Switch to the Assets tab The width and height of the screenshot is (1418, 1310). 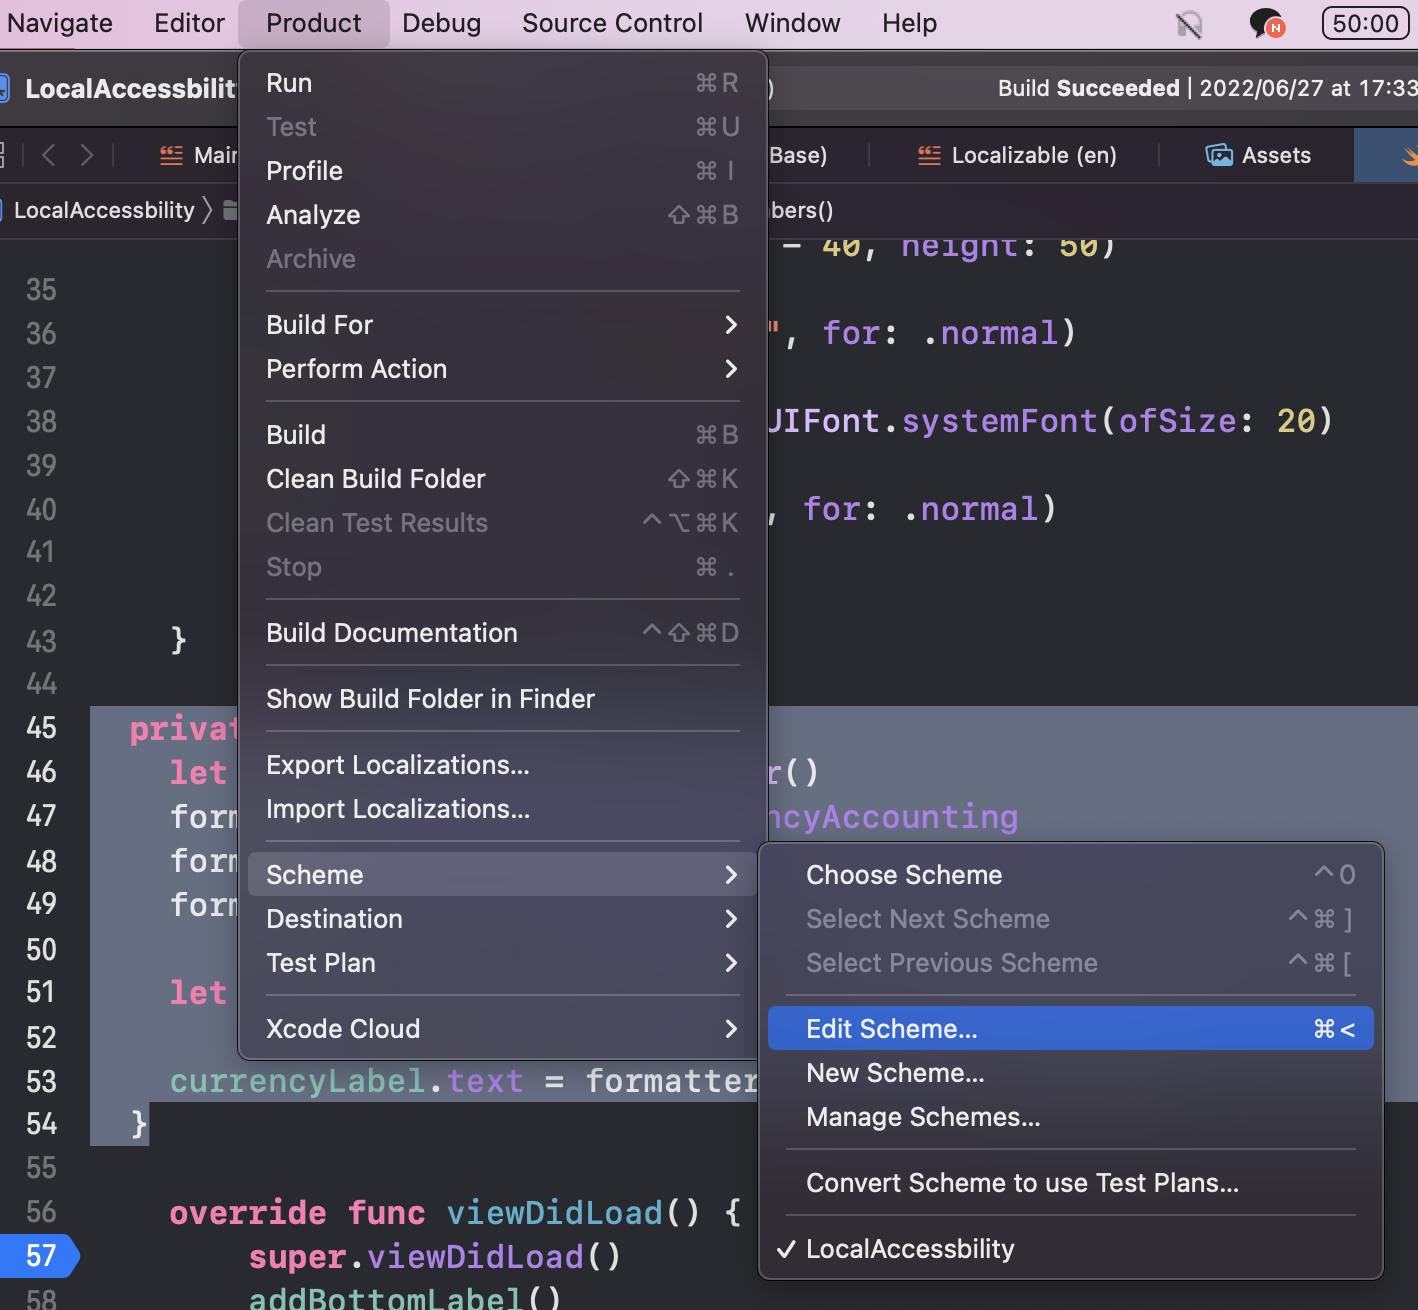tap(1257, 155)
